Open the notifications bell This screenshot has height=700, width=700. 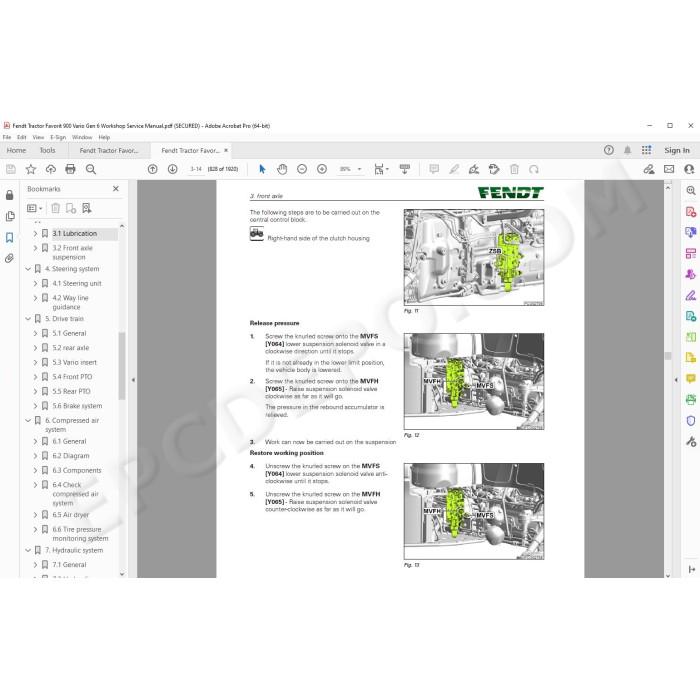[x=627, y=150]
